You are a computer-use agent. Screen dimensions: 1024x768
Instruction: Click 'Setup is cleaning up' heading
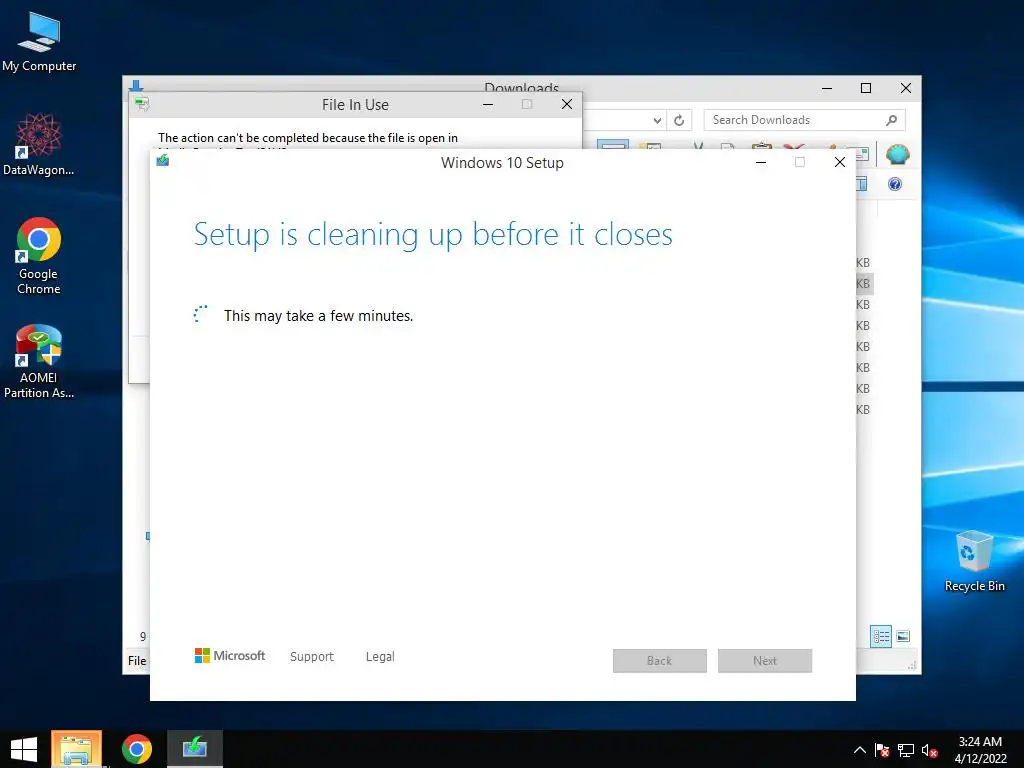tap(433, 234)
